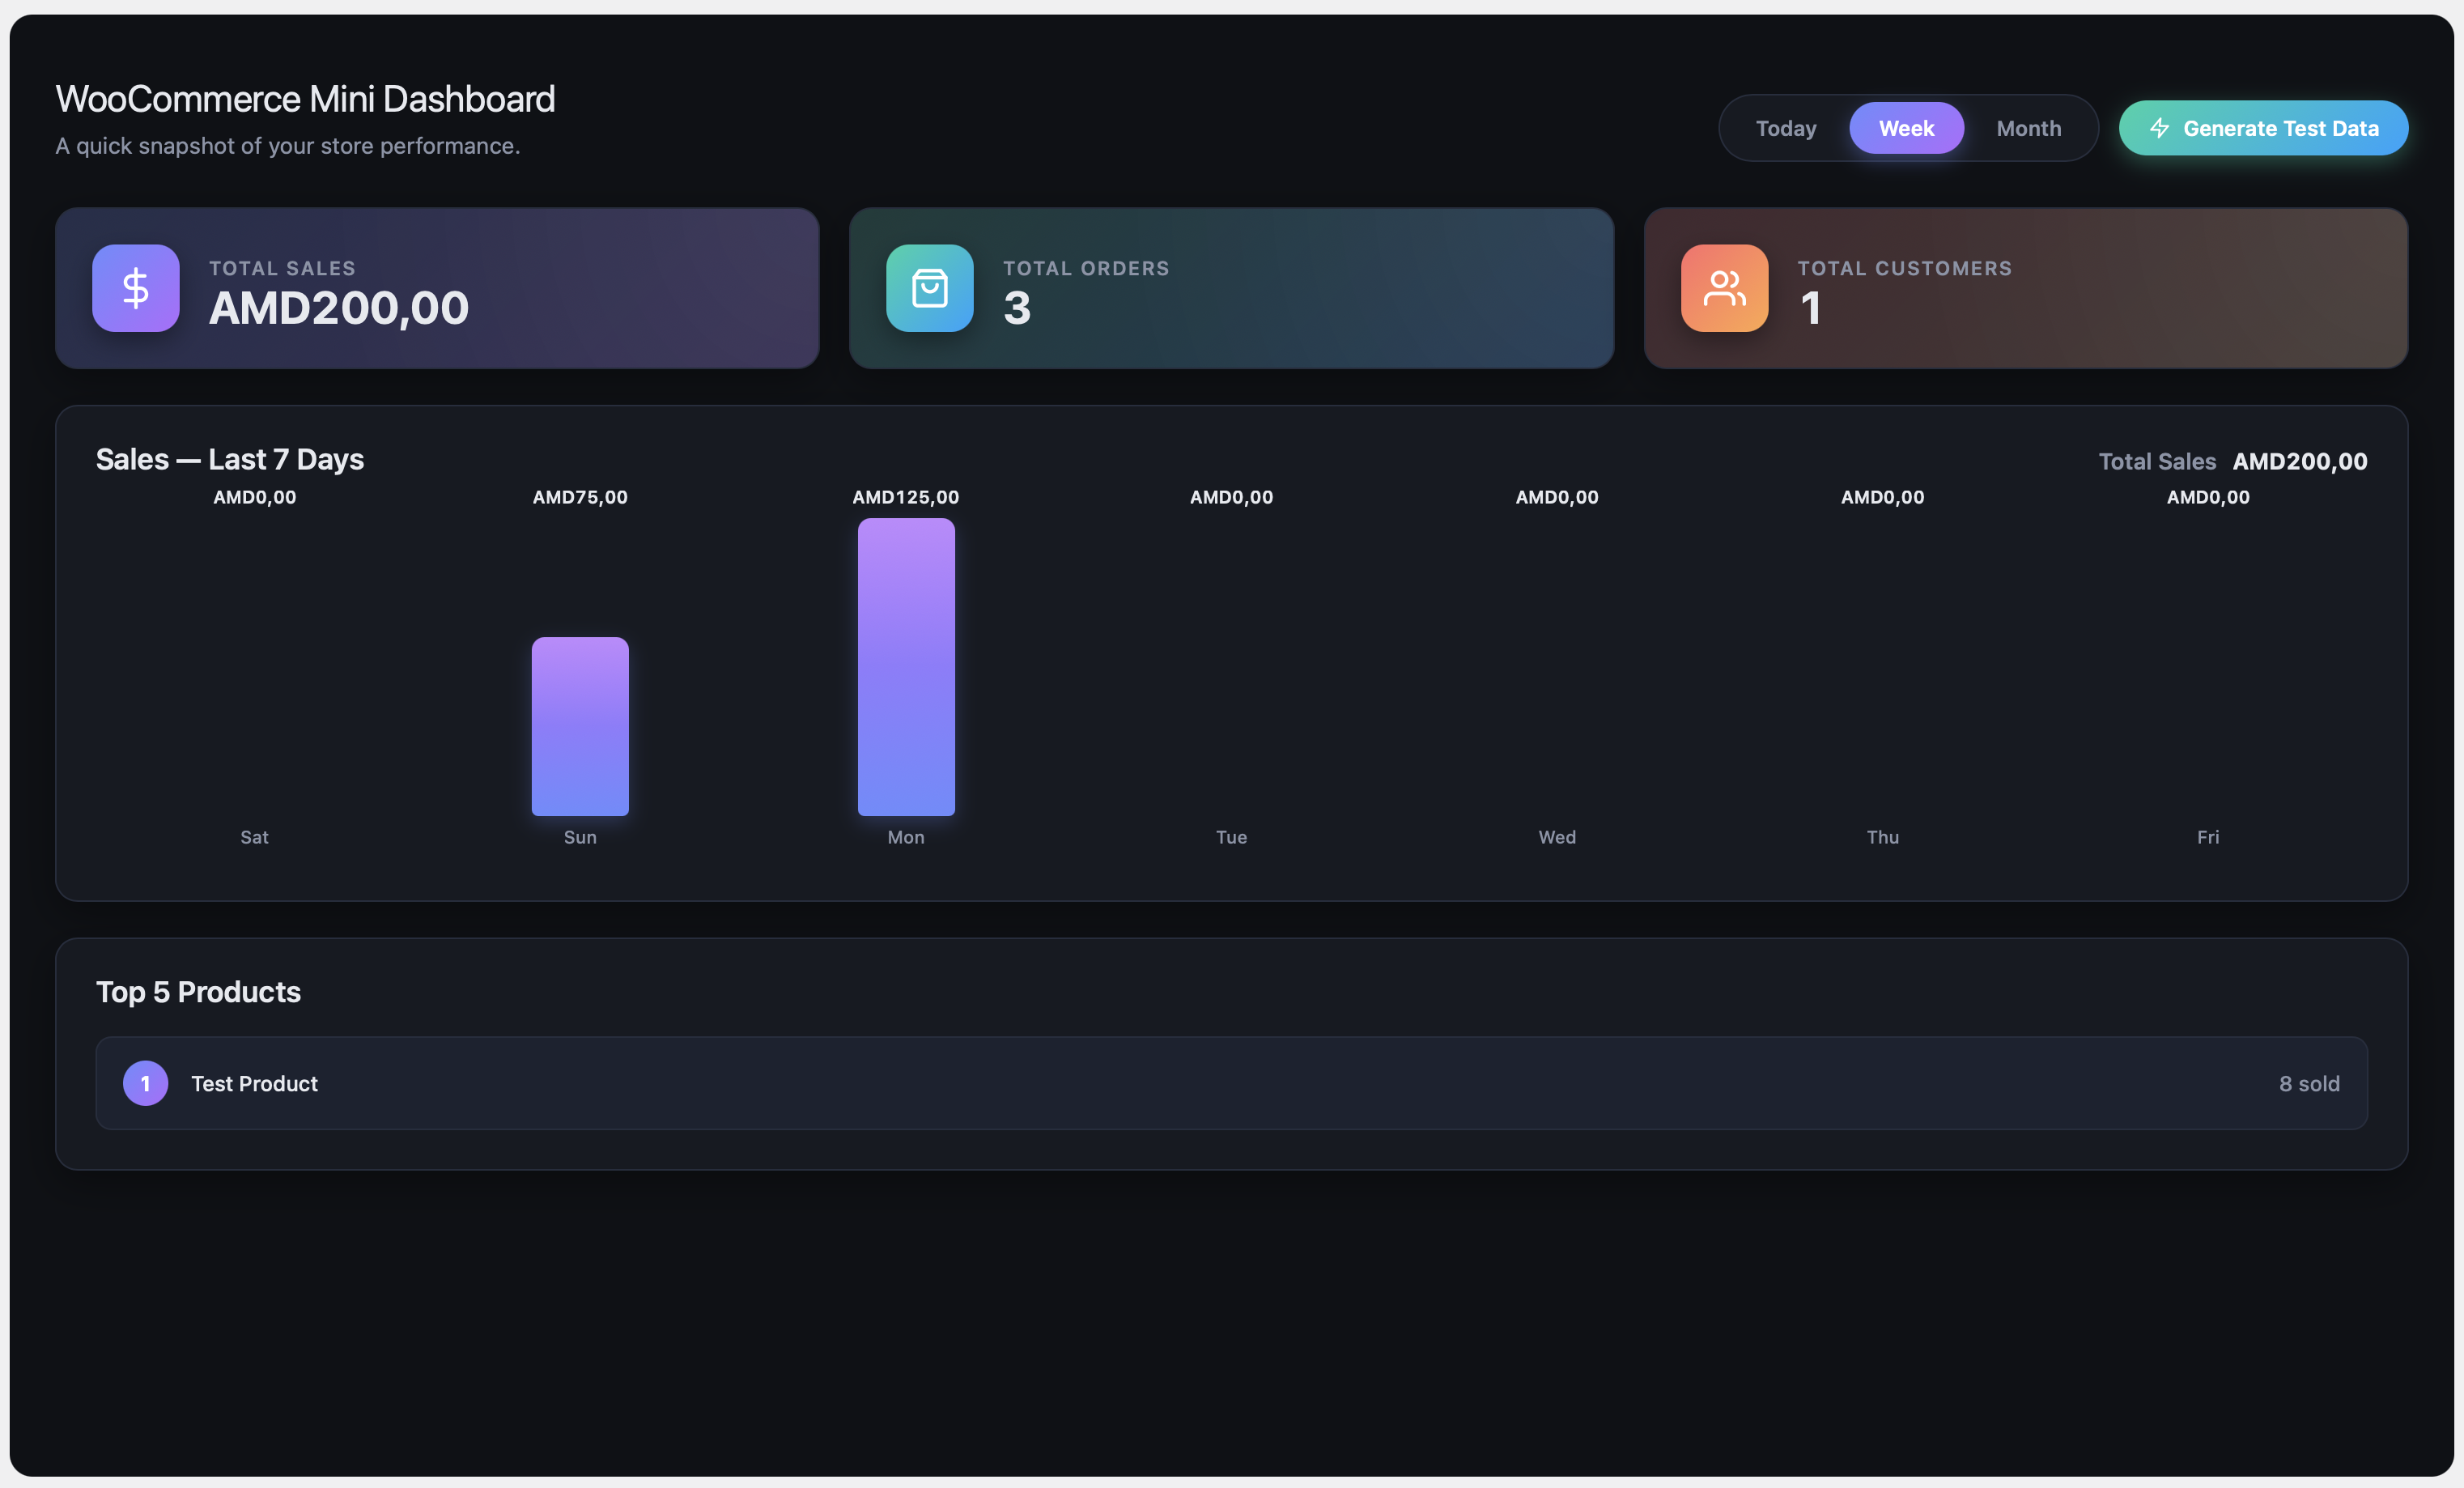Click the Top 5 Products heading
Screen dimensions: 2464x1488
coord(198,992)
